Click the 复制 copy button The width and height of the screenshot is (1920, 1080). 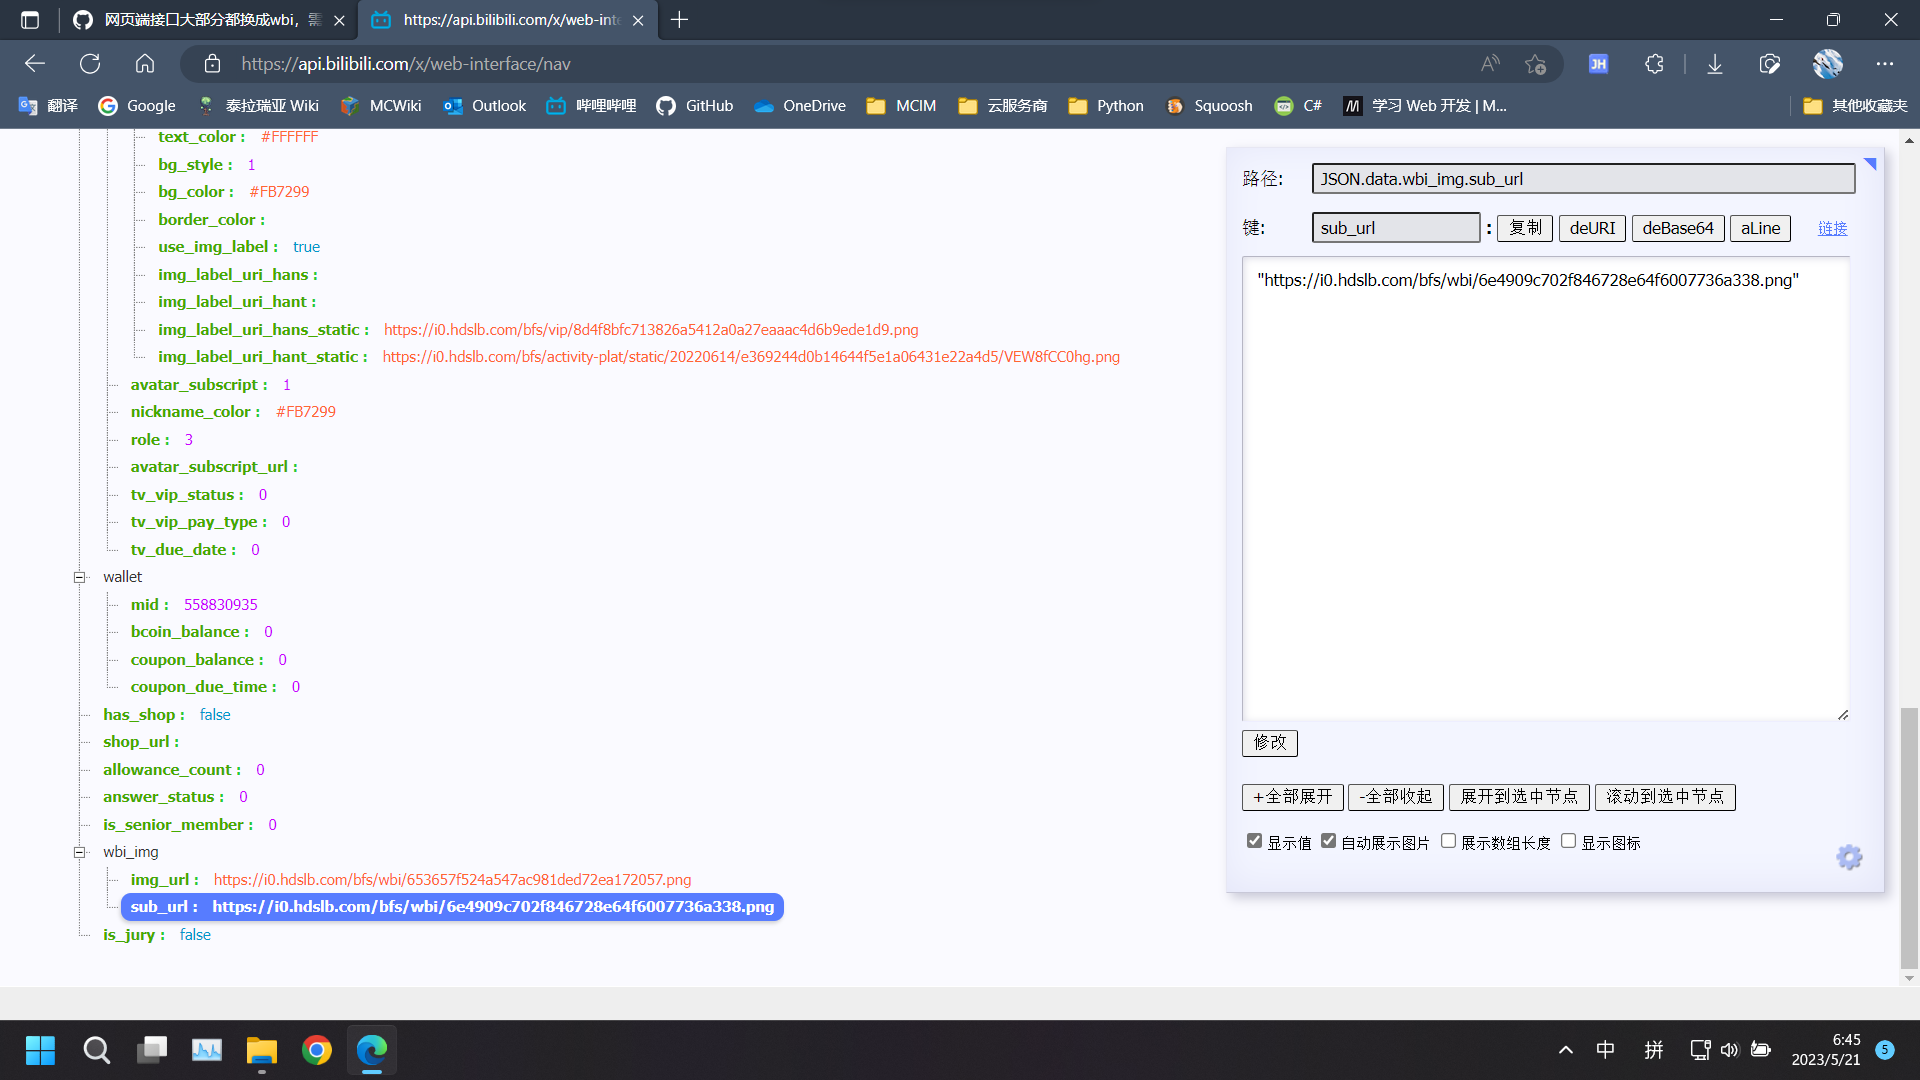pos(1524,228)
